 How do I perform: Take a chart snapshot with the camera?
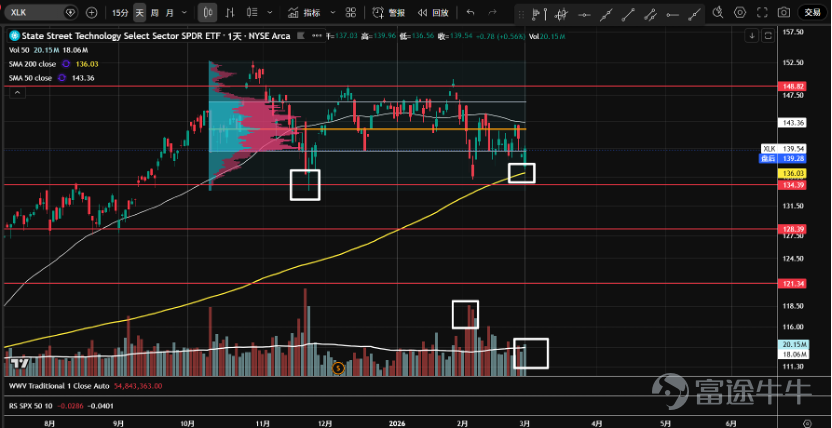click(784, 12)
